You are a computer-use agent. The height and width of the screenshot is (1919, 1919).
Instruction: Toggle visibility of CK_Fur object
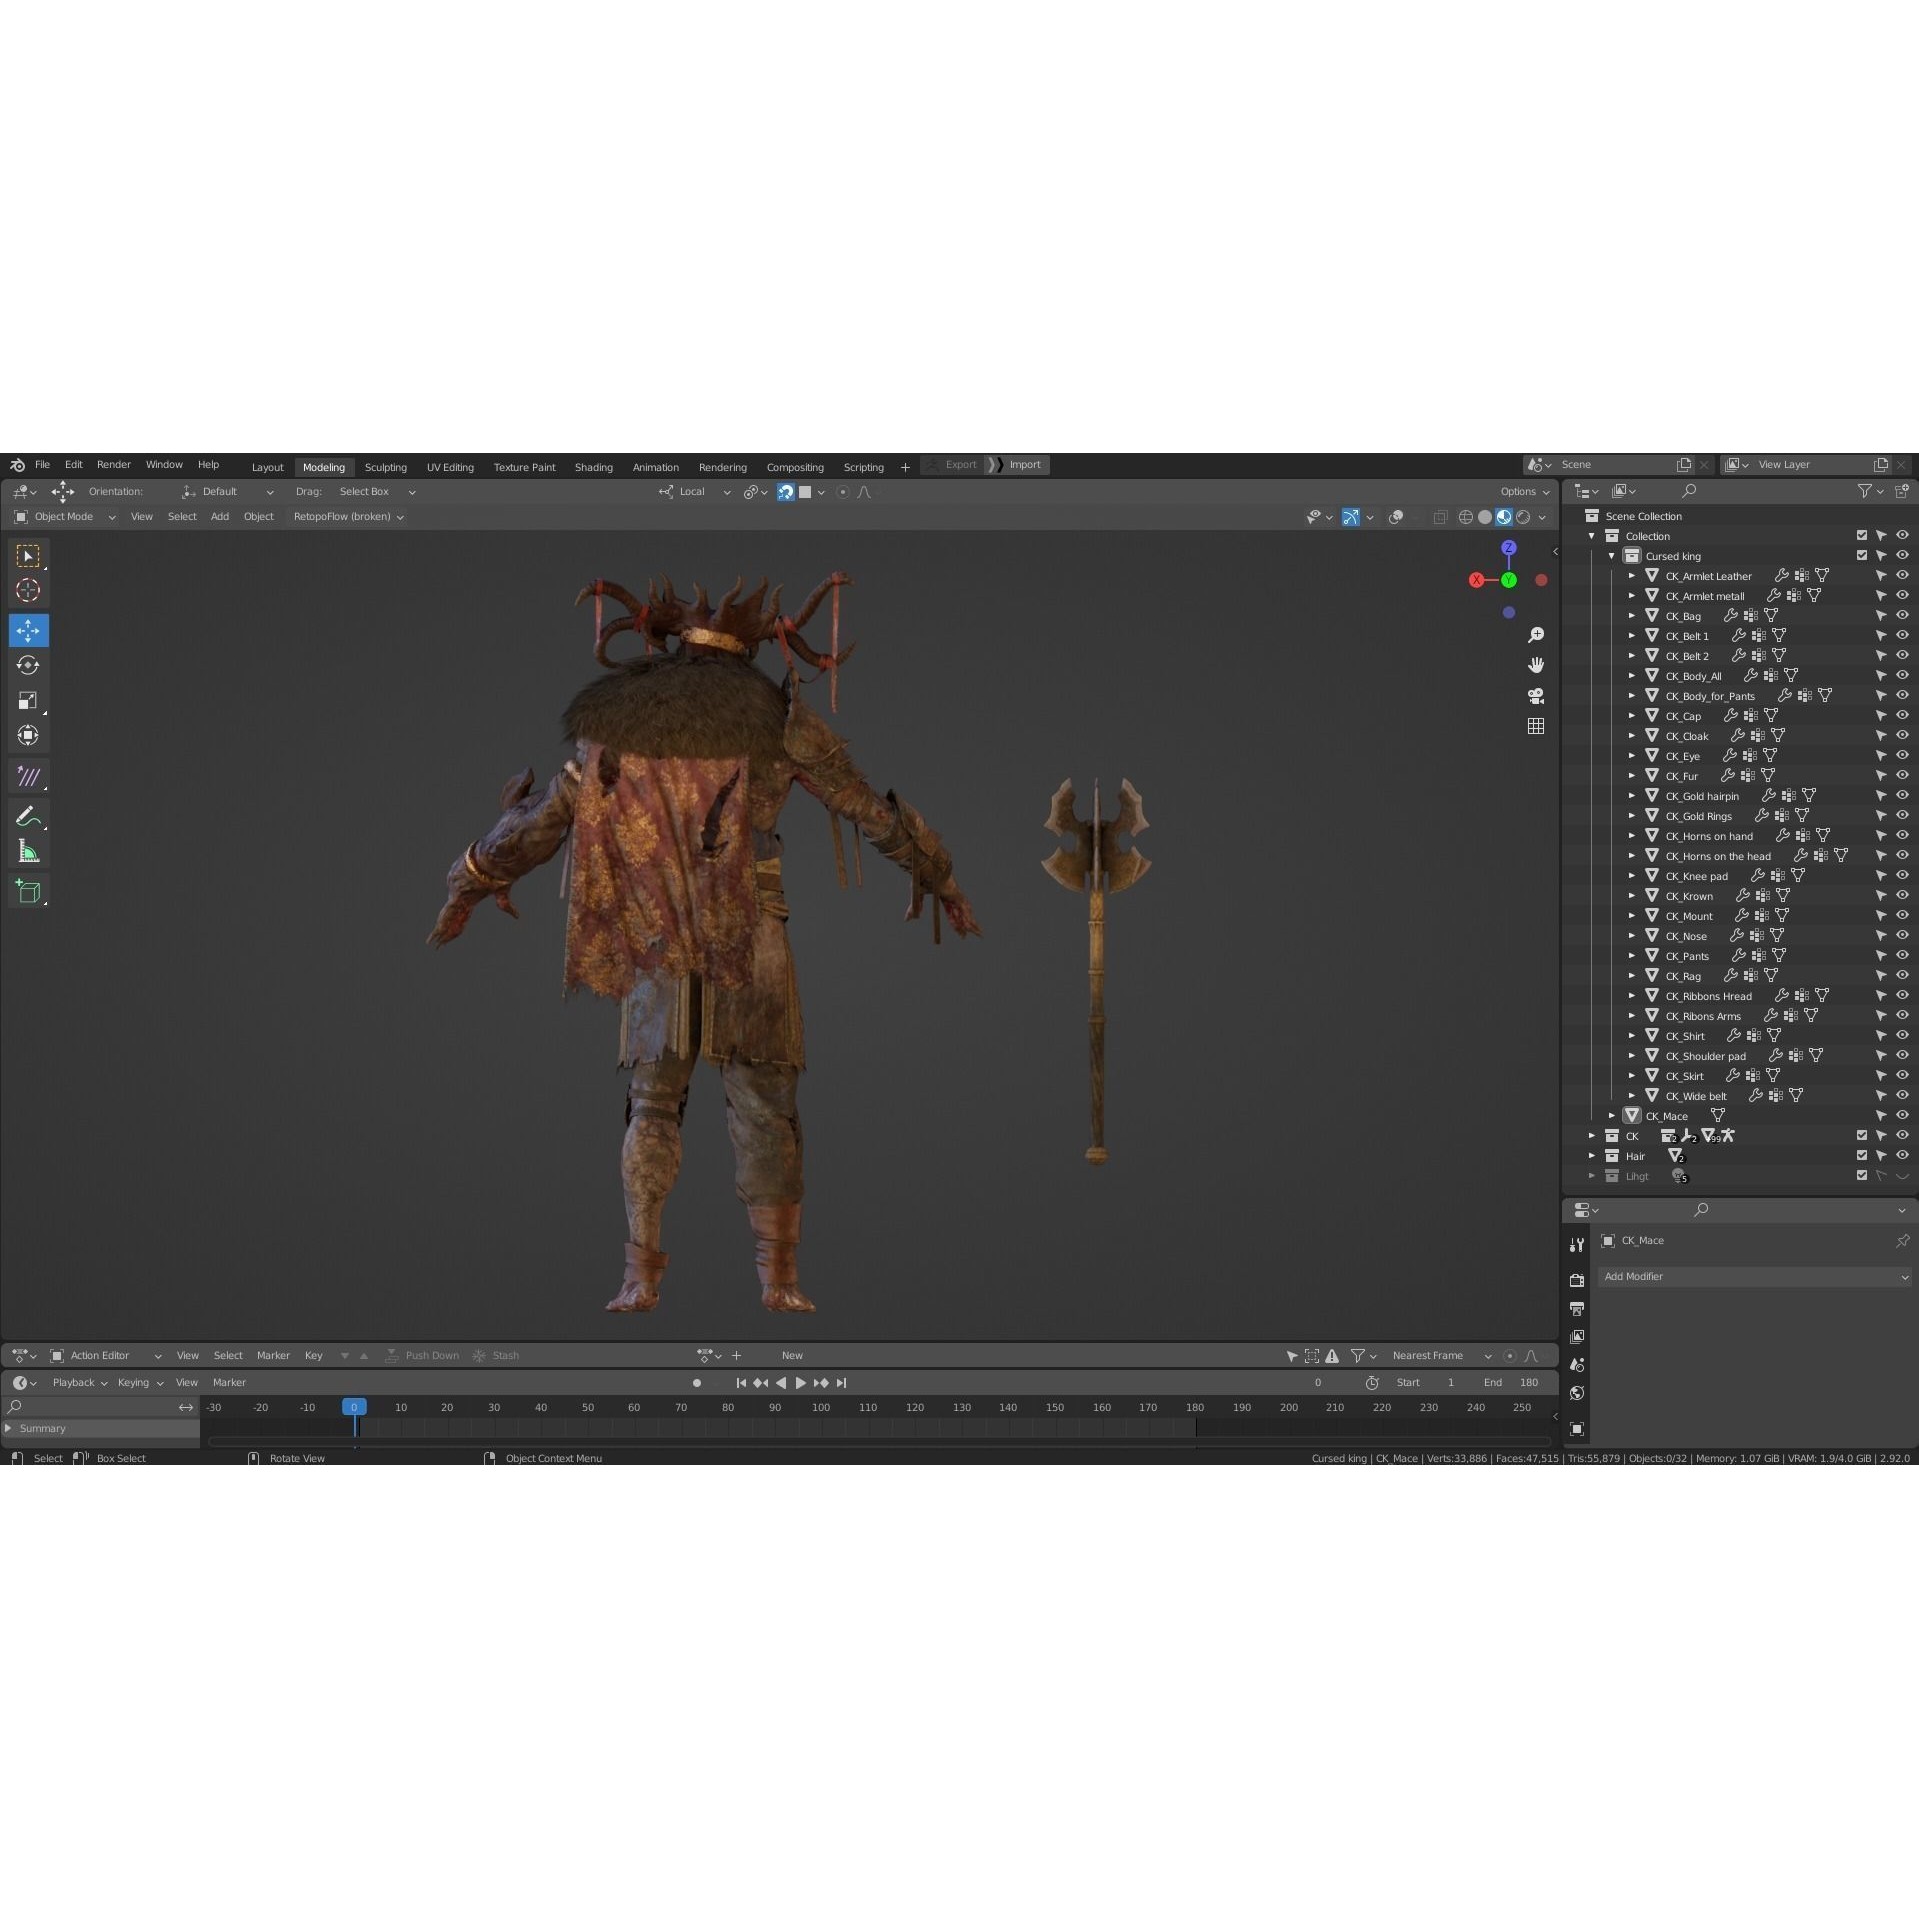1901,775
